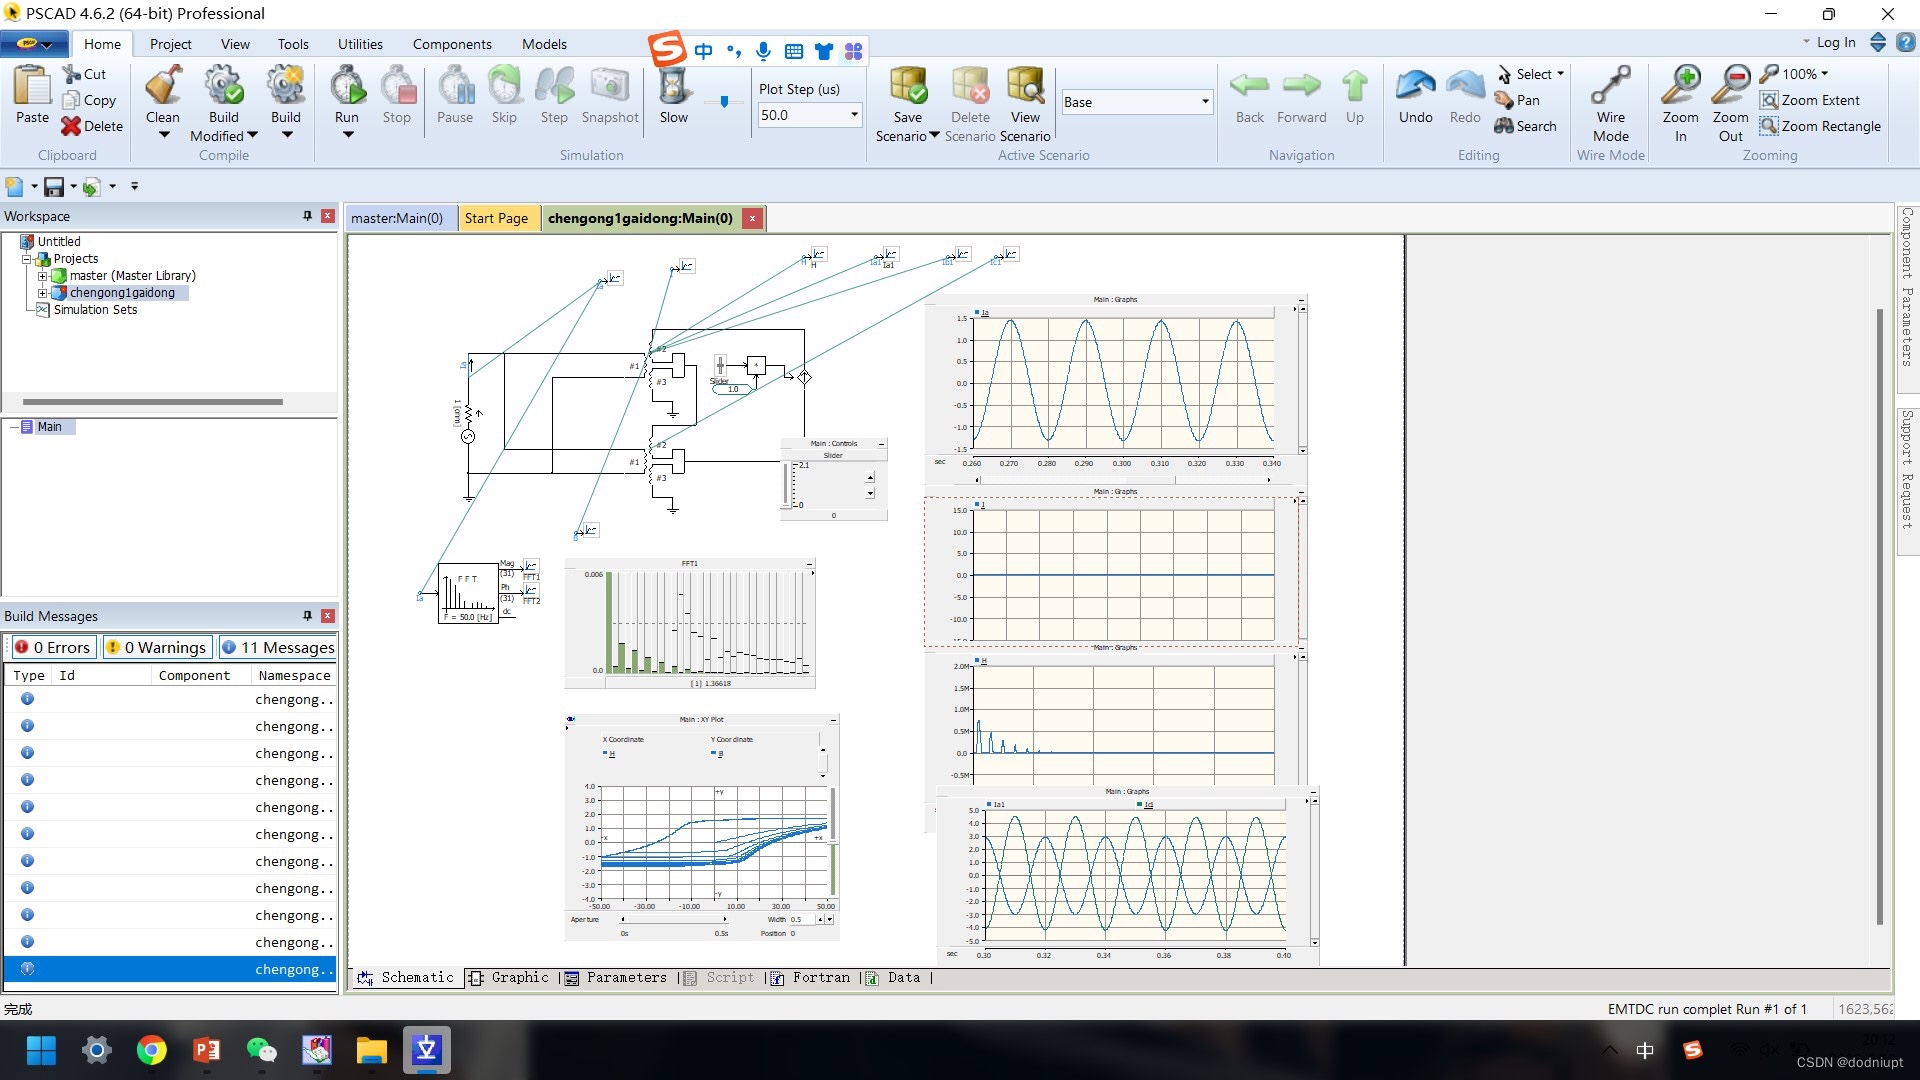Click the Search binoculars tool
This screenshot has width=1920, height=1080.
click(x=1525, y=126)
